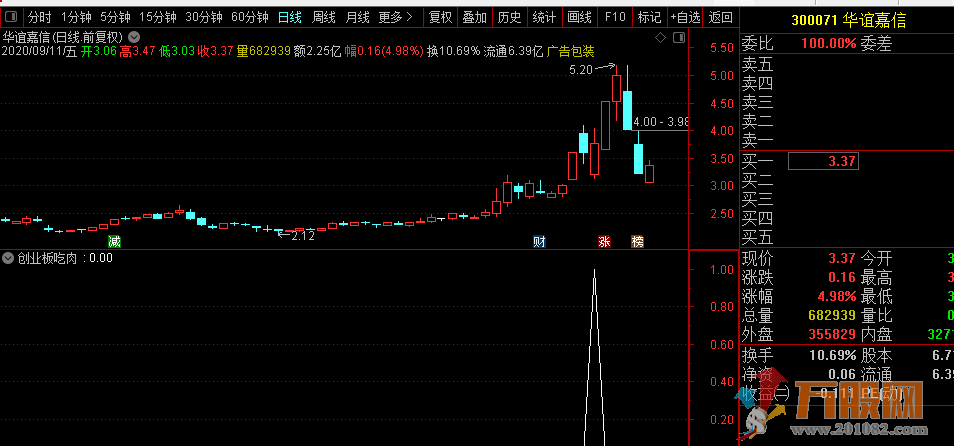Click the diamond icon above the price axis
This screenshot has height=446, width=954.
point(661,38)
